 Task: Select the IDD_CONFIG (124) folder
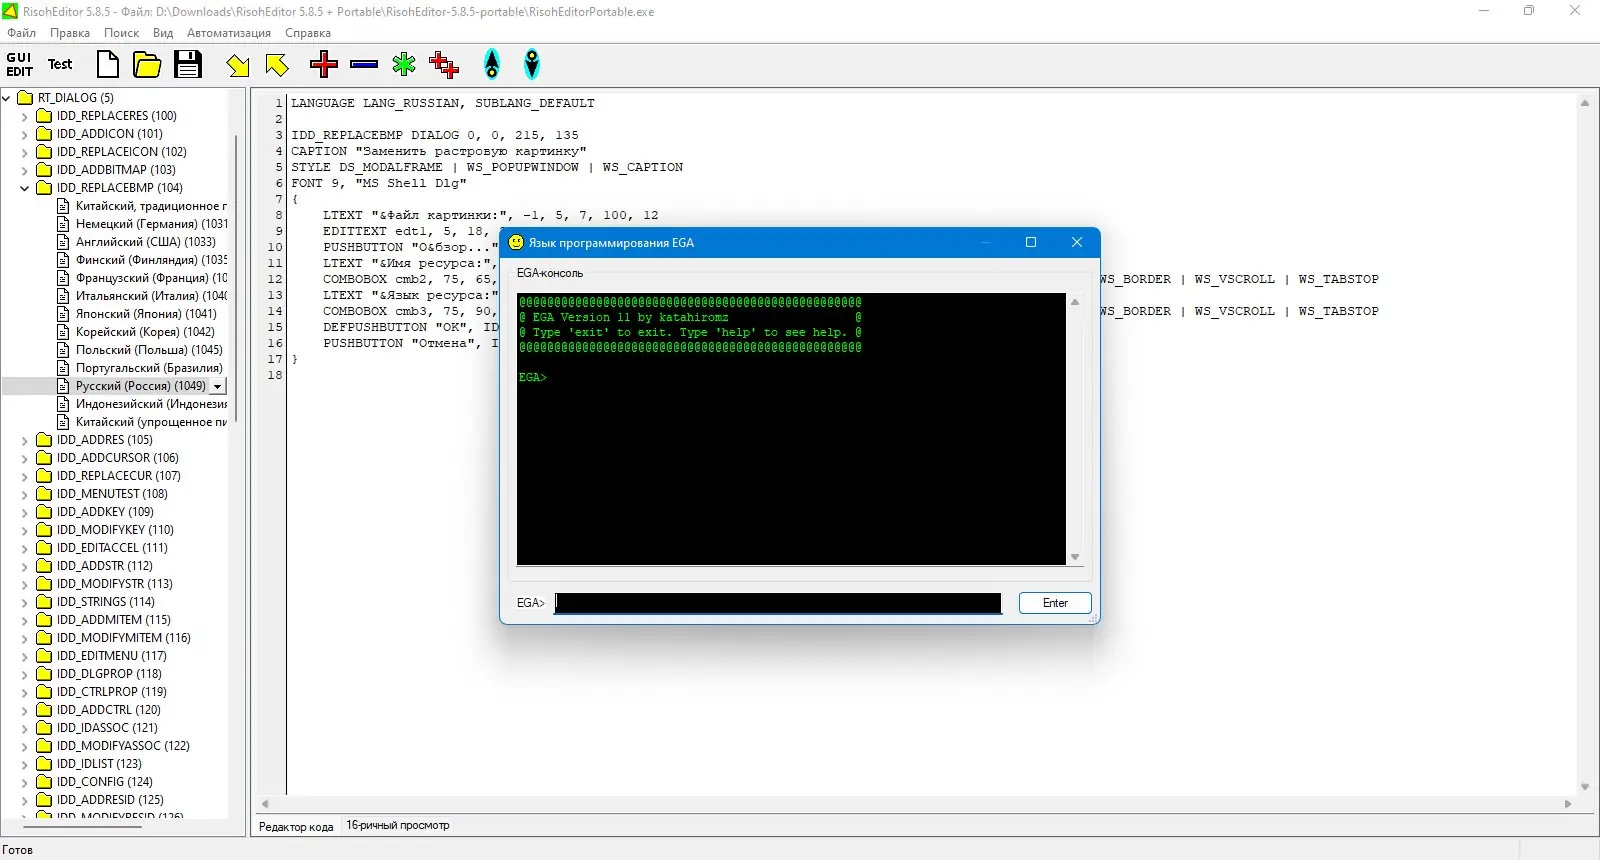point(104,782)
